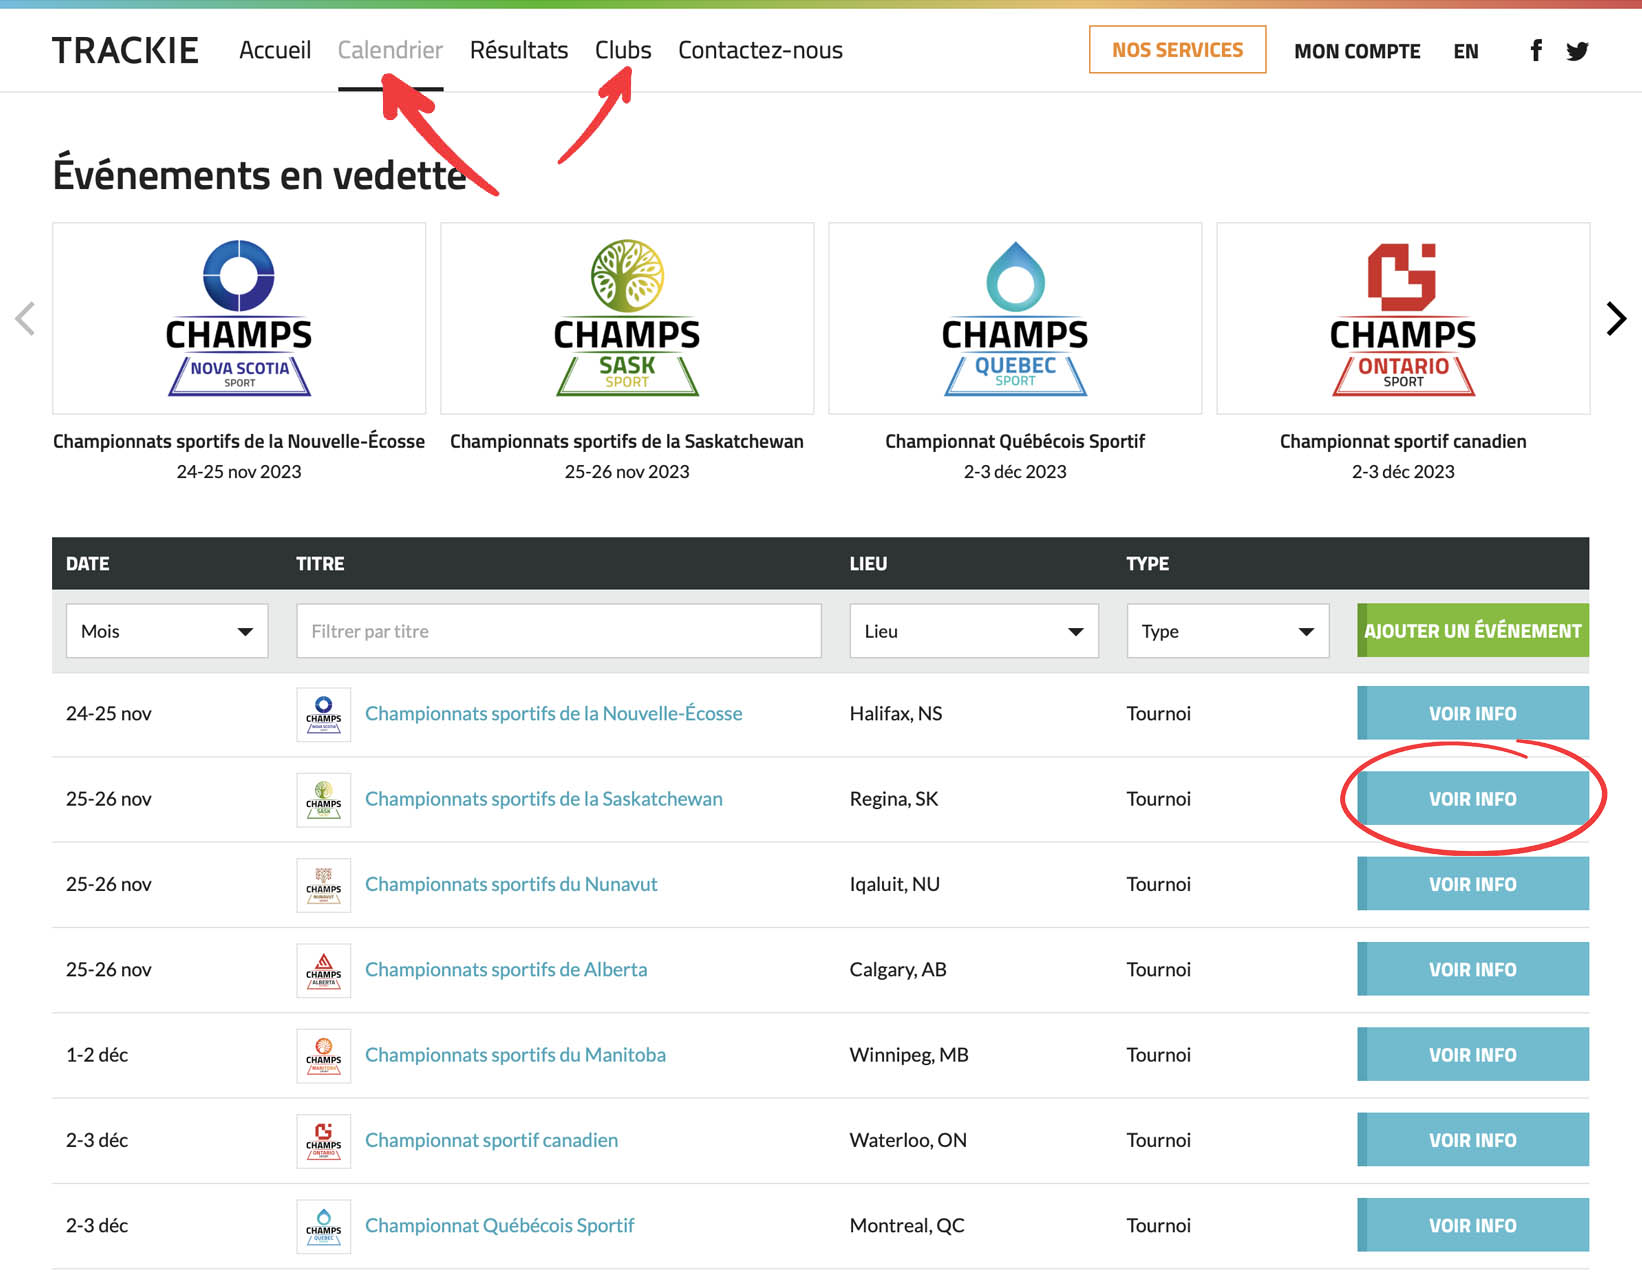
Task: Open Championnat Québécois Sportif link
Action: tap(499, 1225)
